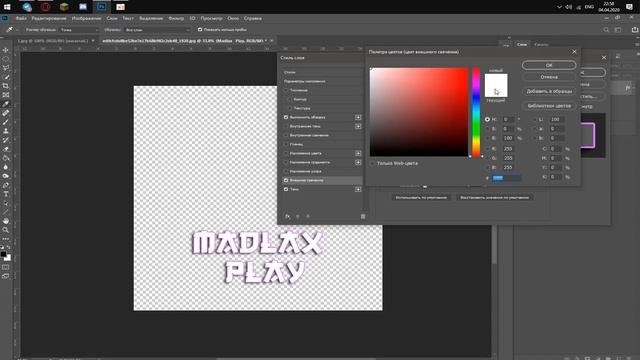Enable Внутреннее свечение (Inner Glow) effect
This screenshot has width=640, height=360.
[x=286, y=135]
